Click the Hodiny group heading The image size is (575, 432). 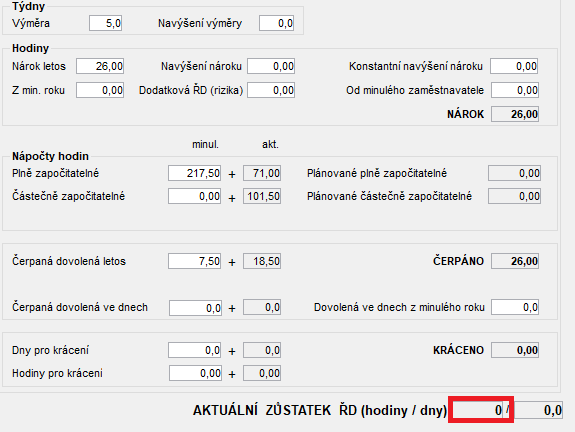point(30,48)
